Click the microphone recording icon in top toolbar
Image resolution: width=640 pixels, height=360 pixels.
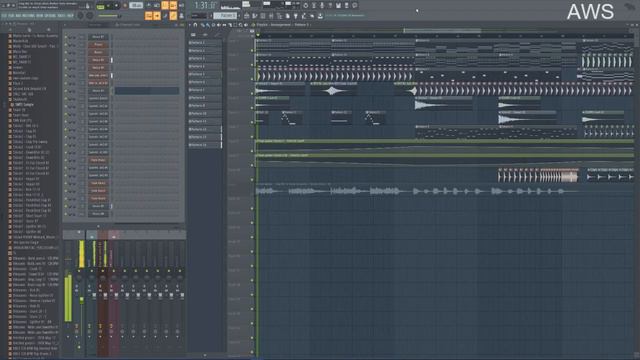tap(322, 5)
